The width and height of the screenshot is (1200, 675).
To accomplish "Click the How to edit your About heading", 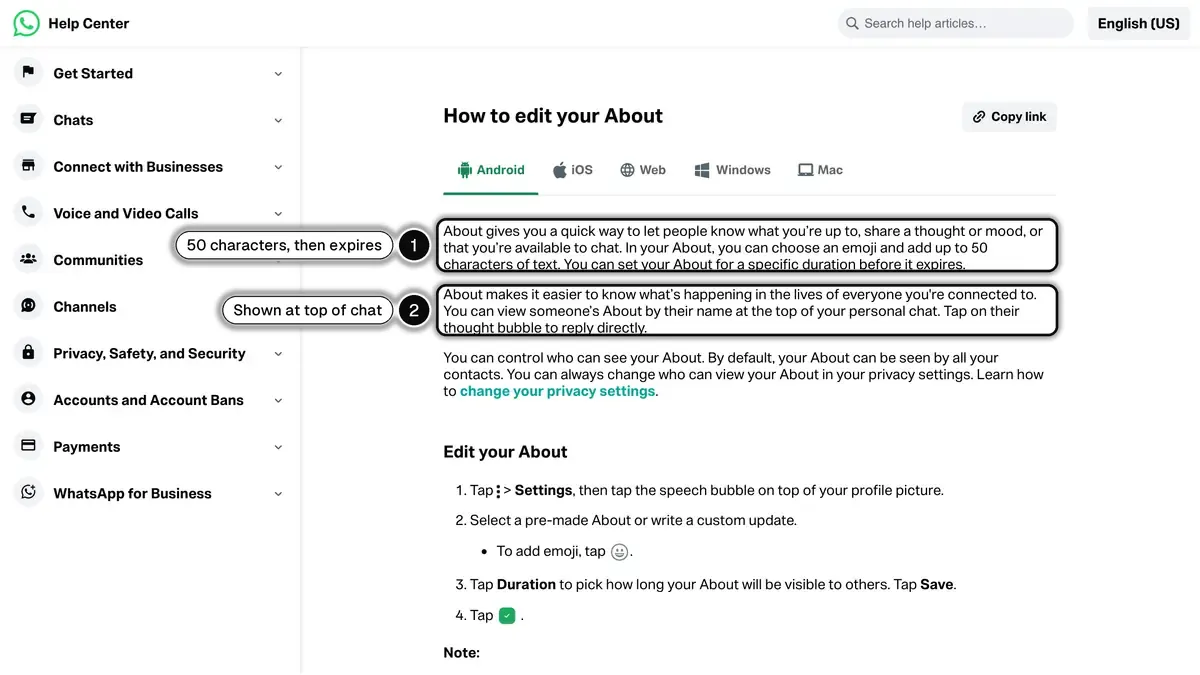I will tap(553, 116).
